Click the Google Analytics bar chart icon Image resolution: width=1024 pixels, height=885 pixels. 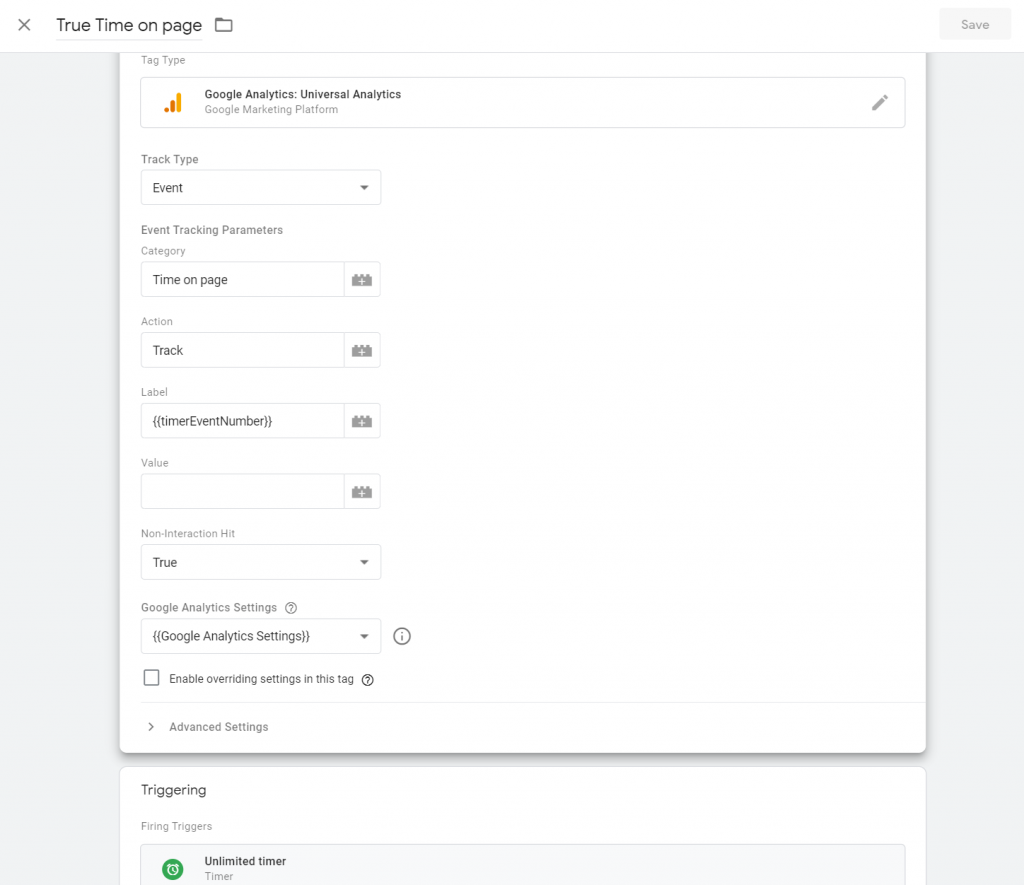173,103
